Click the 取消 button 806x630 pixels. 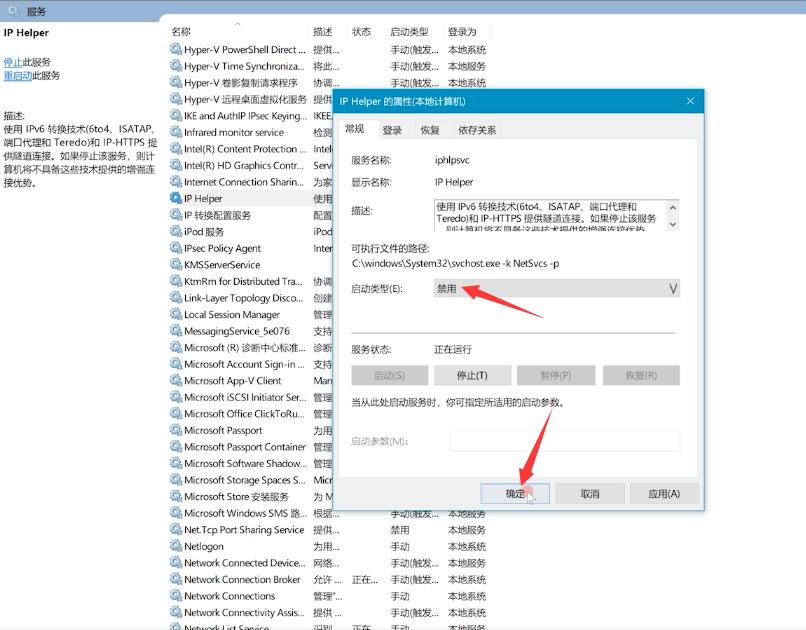590,494
